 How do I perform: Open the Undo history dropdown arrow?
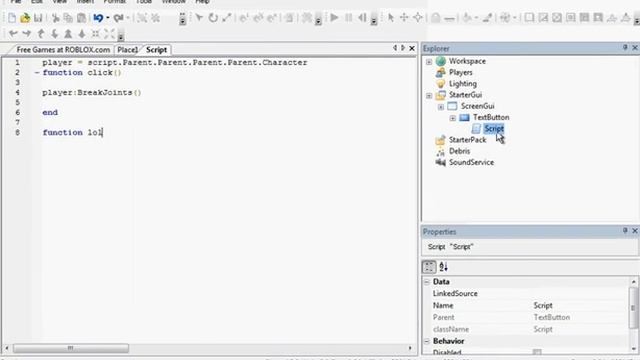[107, 18]
